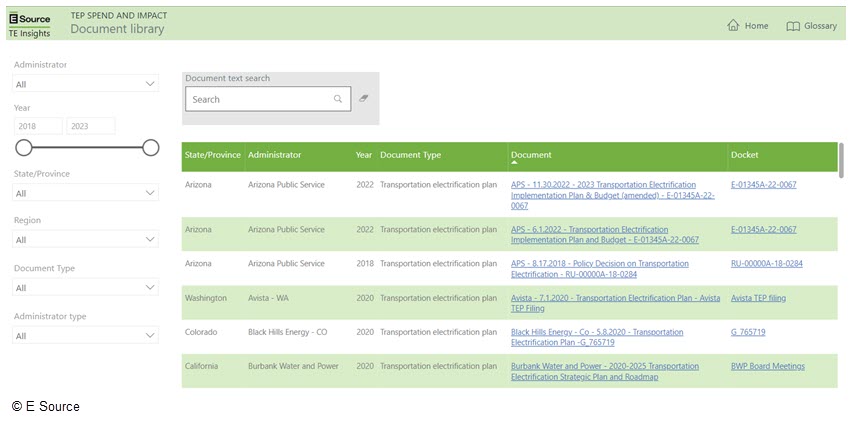Open docket RU-00000A-18-0284 link
Screen dimensions: 852x422
click(767, 263)
